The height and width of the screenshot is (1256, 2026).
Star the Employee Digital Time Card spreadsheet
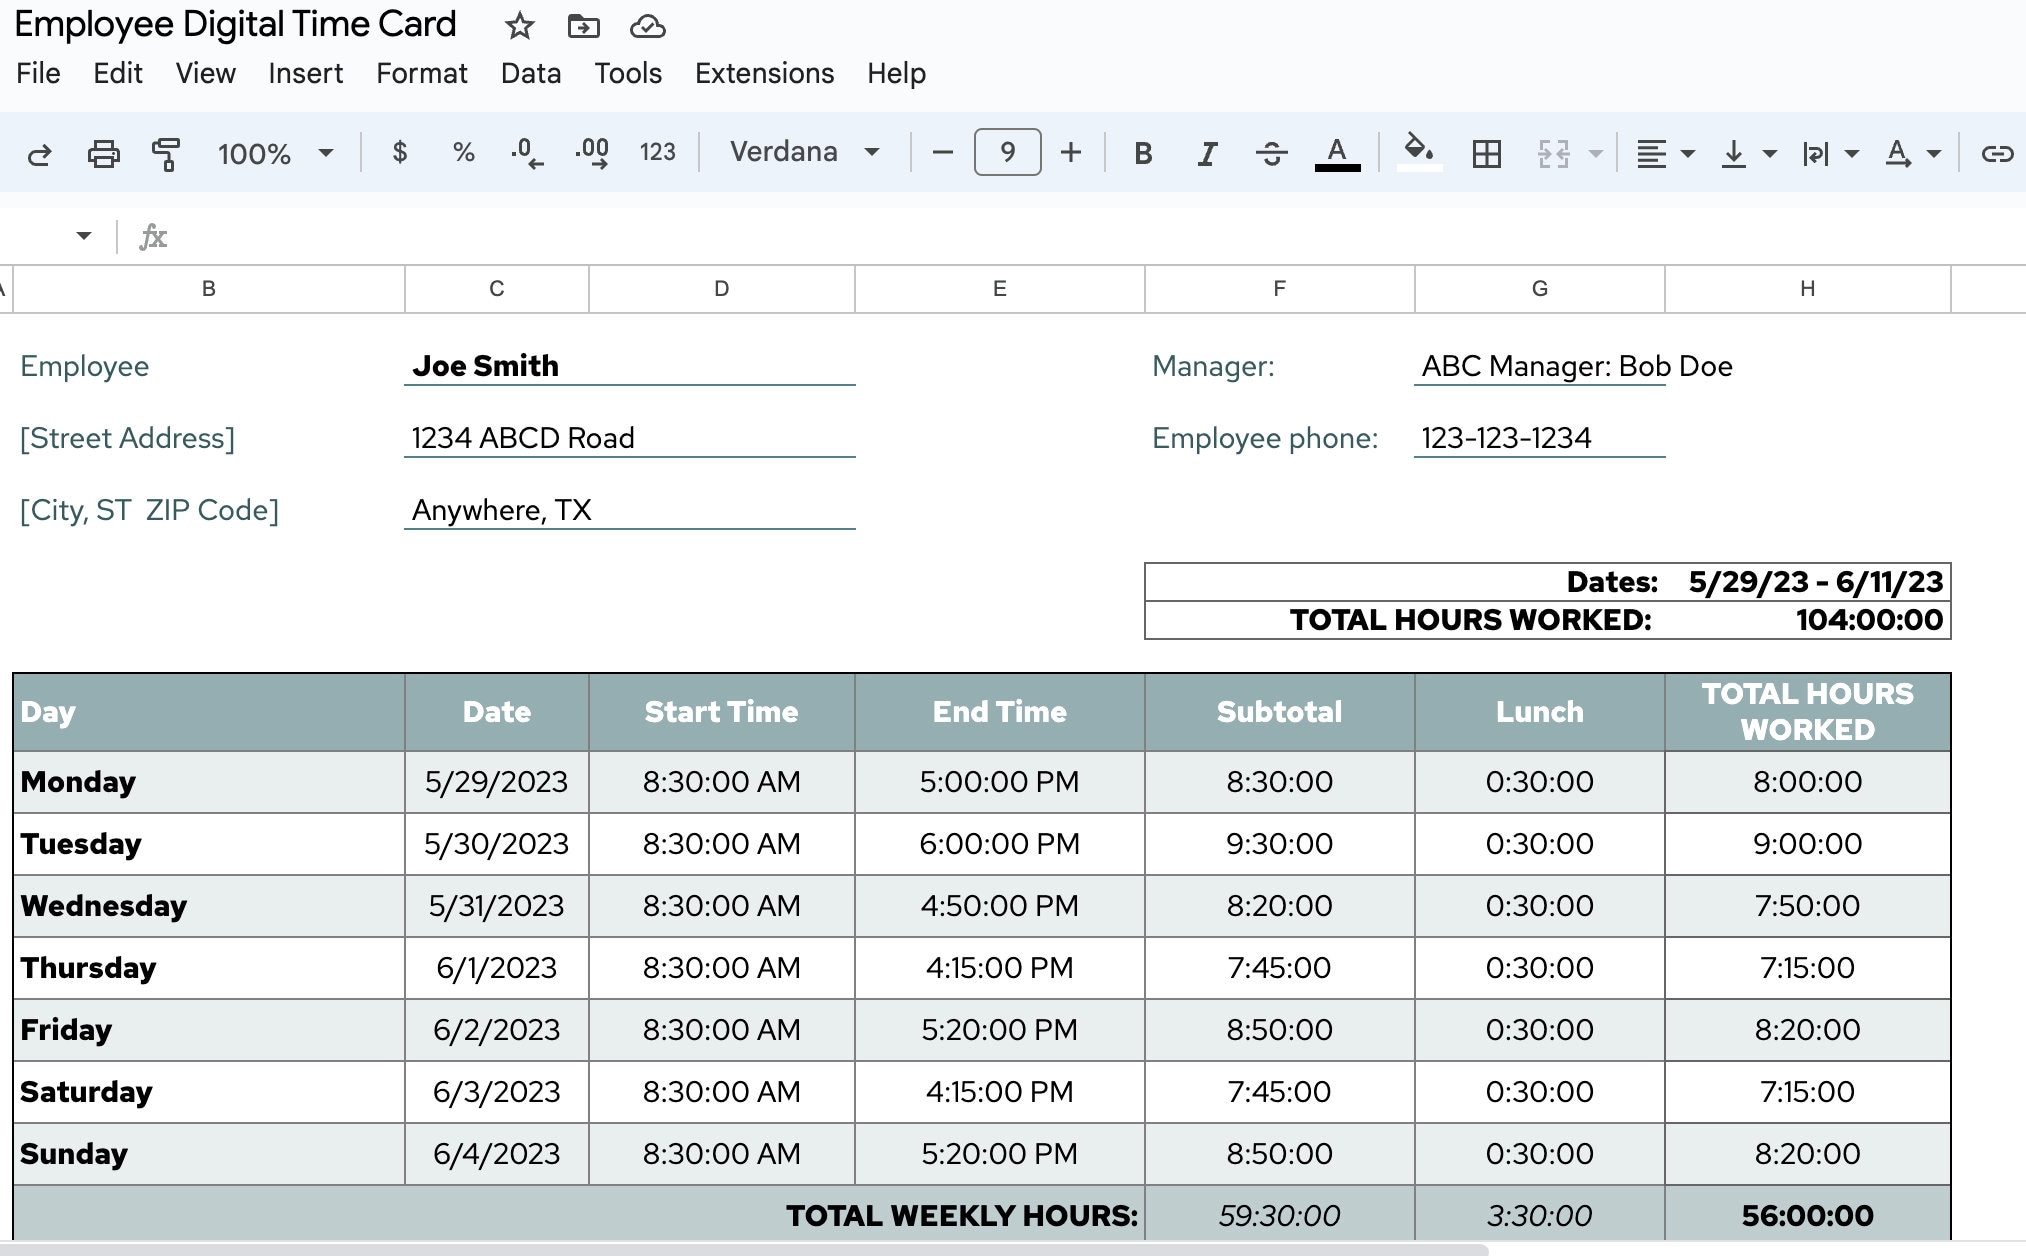click(519, 26)
